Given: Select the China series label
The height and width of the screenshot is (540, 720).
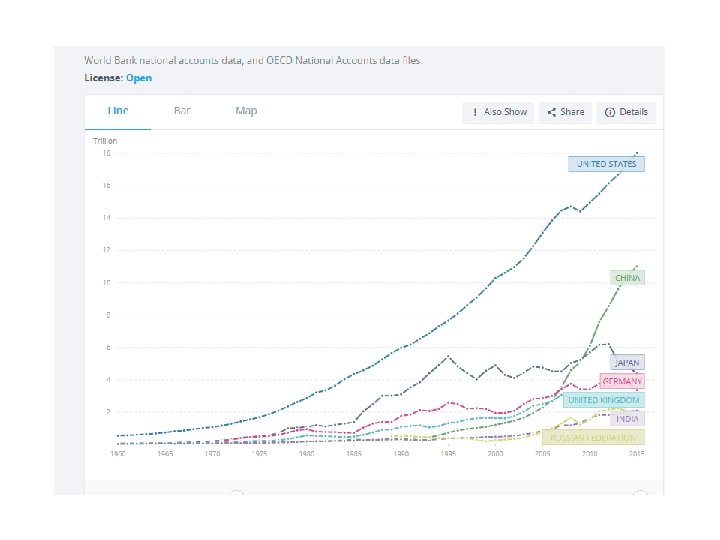Looking at the screenshot, I should coord(627,277).
